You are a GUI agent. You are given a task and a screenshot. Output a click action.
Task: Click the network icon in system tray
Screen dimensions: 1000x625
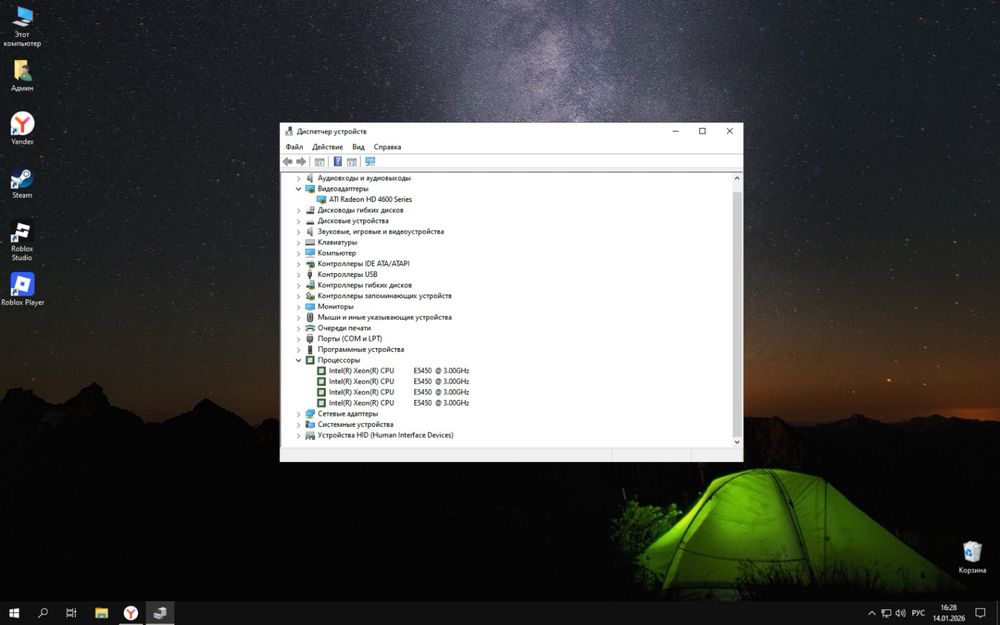886,614
